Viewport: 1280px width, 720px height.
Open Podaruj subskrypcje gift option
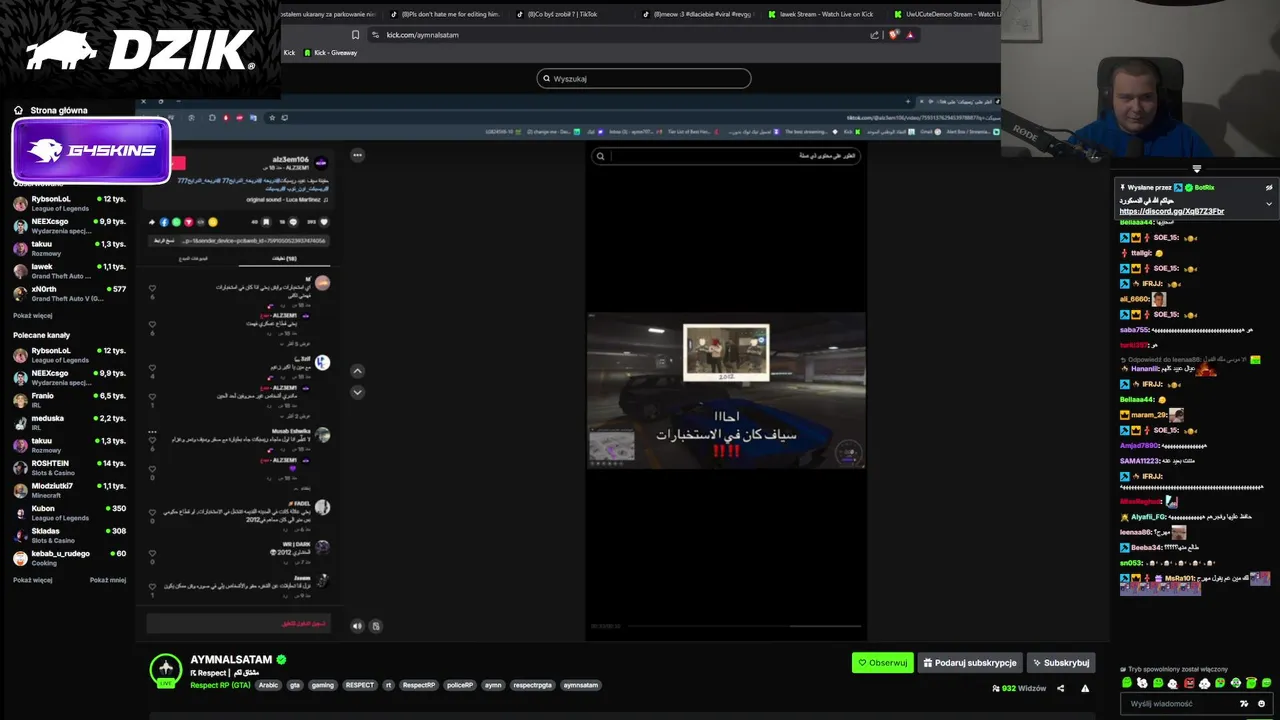pyautogui.click(x=970, y=663)
